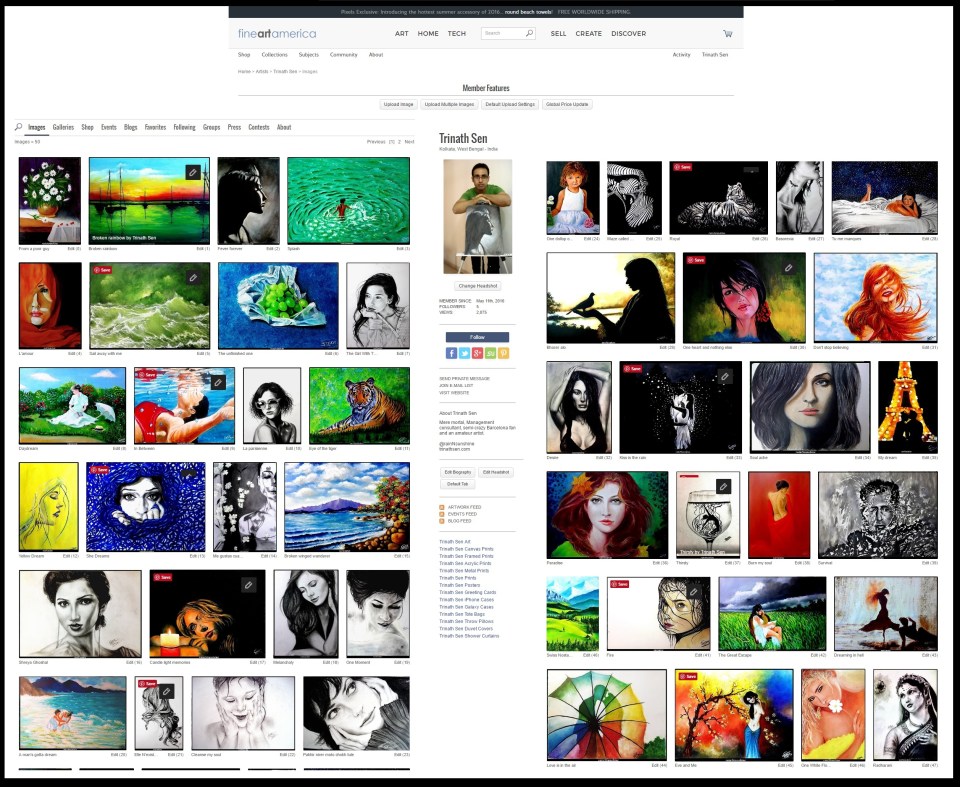Click the Upload Image button
Image resolution: width=960 pixels, height=787 pixels.
coord(398,104)
